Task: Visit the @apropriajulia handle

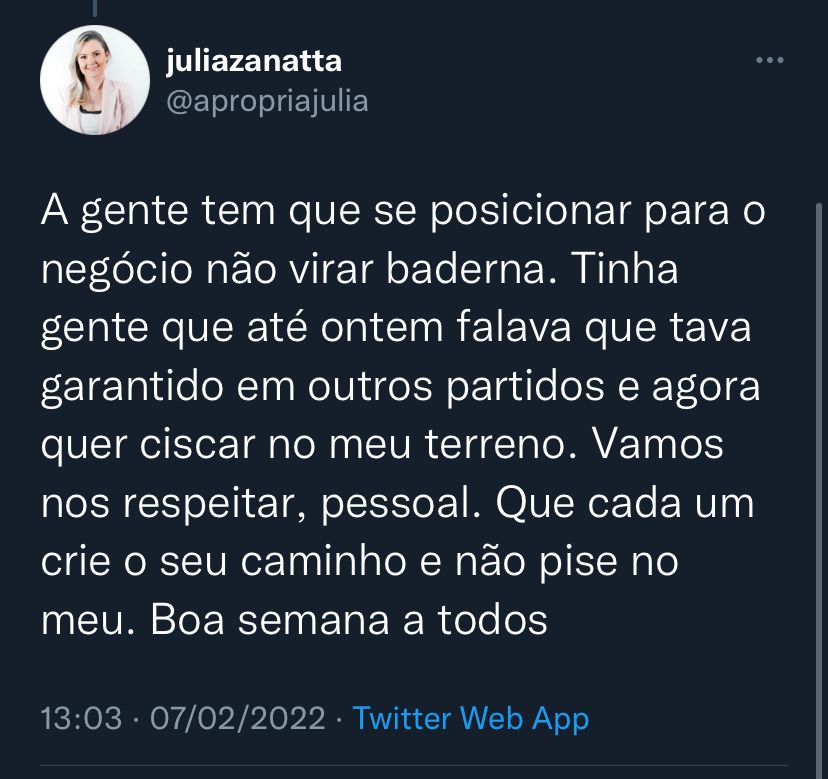Action: (x=267, y=101)
